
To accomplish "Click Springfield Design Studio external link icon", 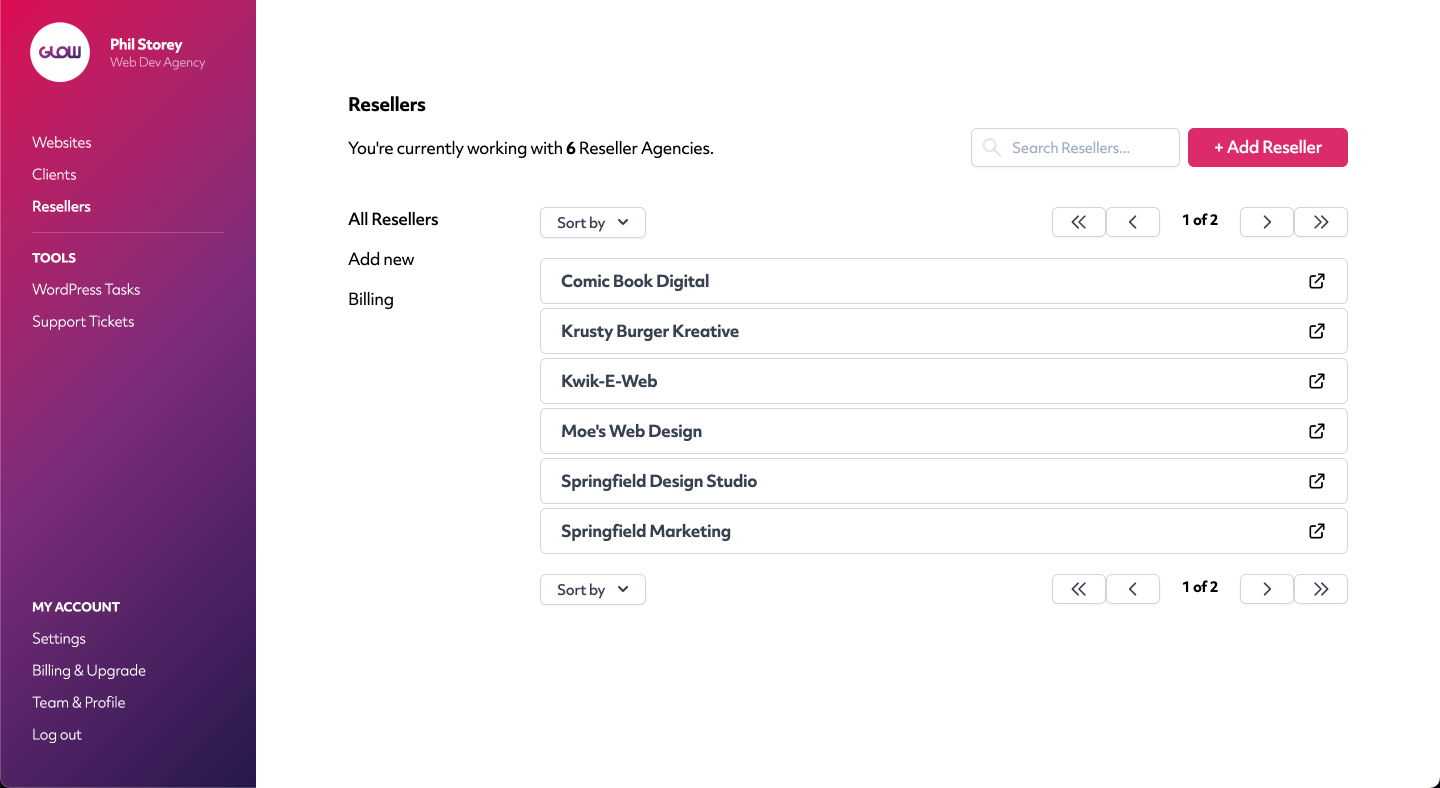I will pos(1317,481).
